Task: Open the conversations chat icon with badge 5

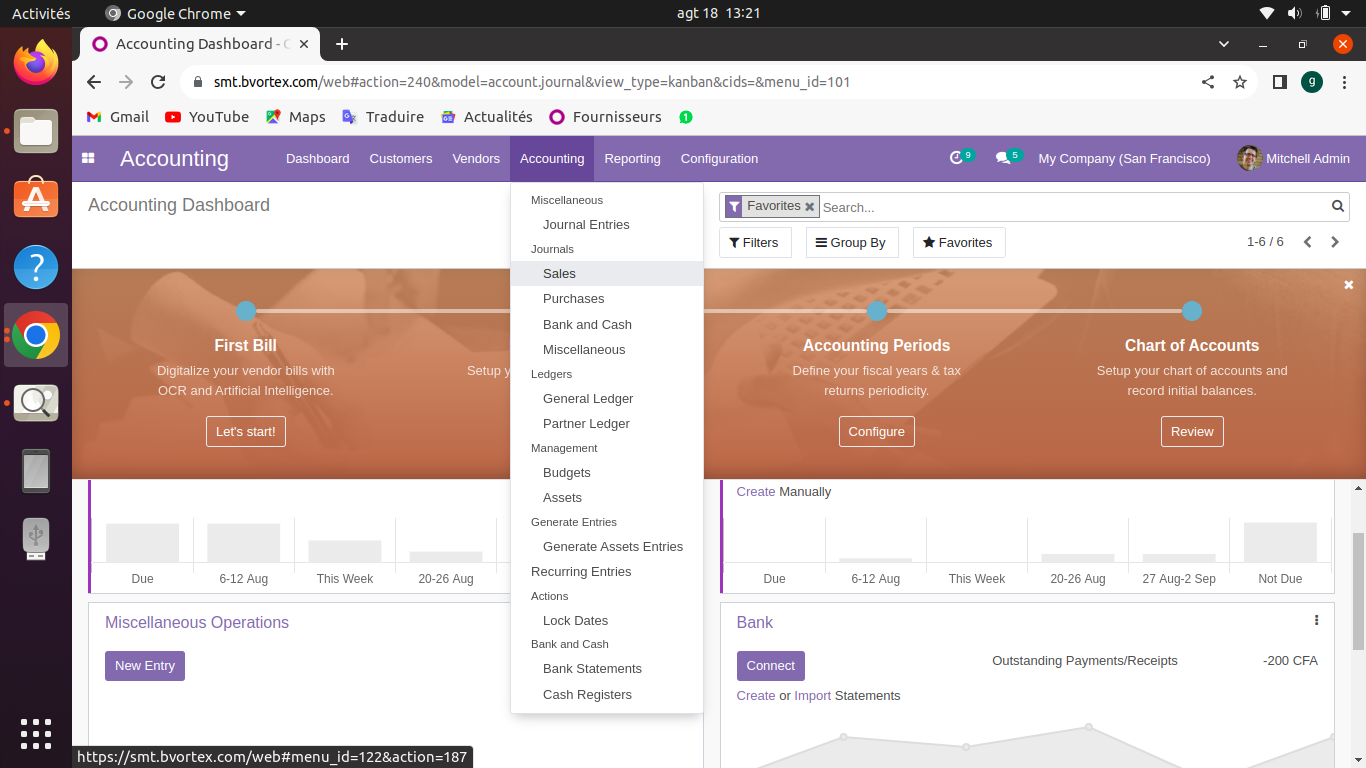Action: click(1003, 158)
